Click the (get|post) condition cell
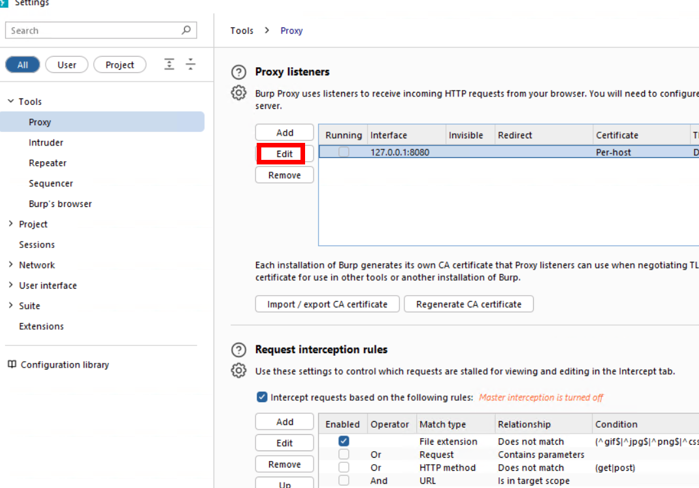 [615, 467]
